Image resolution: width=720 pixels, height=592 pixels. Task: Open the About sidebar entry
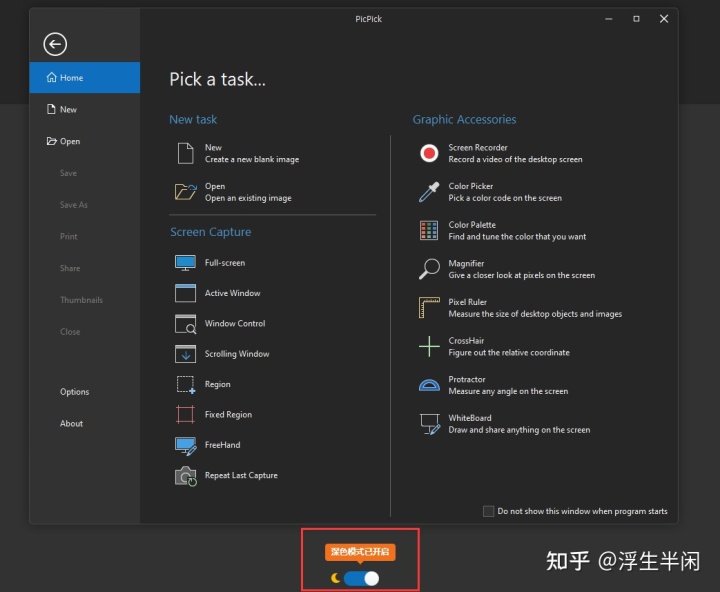[x=71, y=423]
